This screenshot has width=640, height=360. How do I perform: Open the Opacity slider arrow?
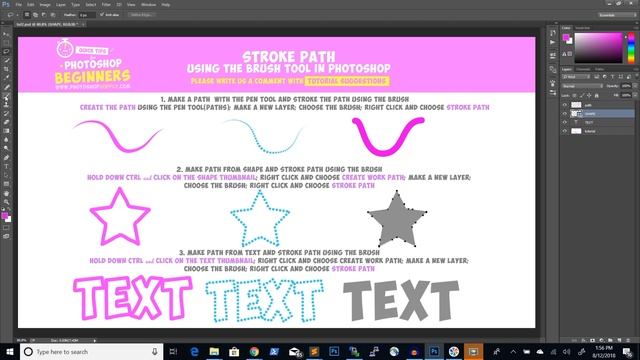coord(635,86)
